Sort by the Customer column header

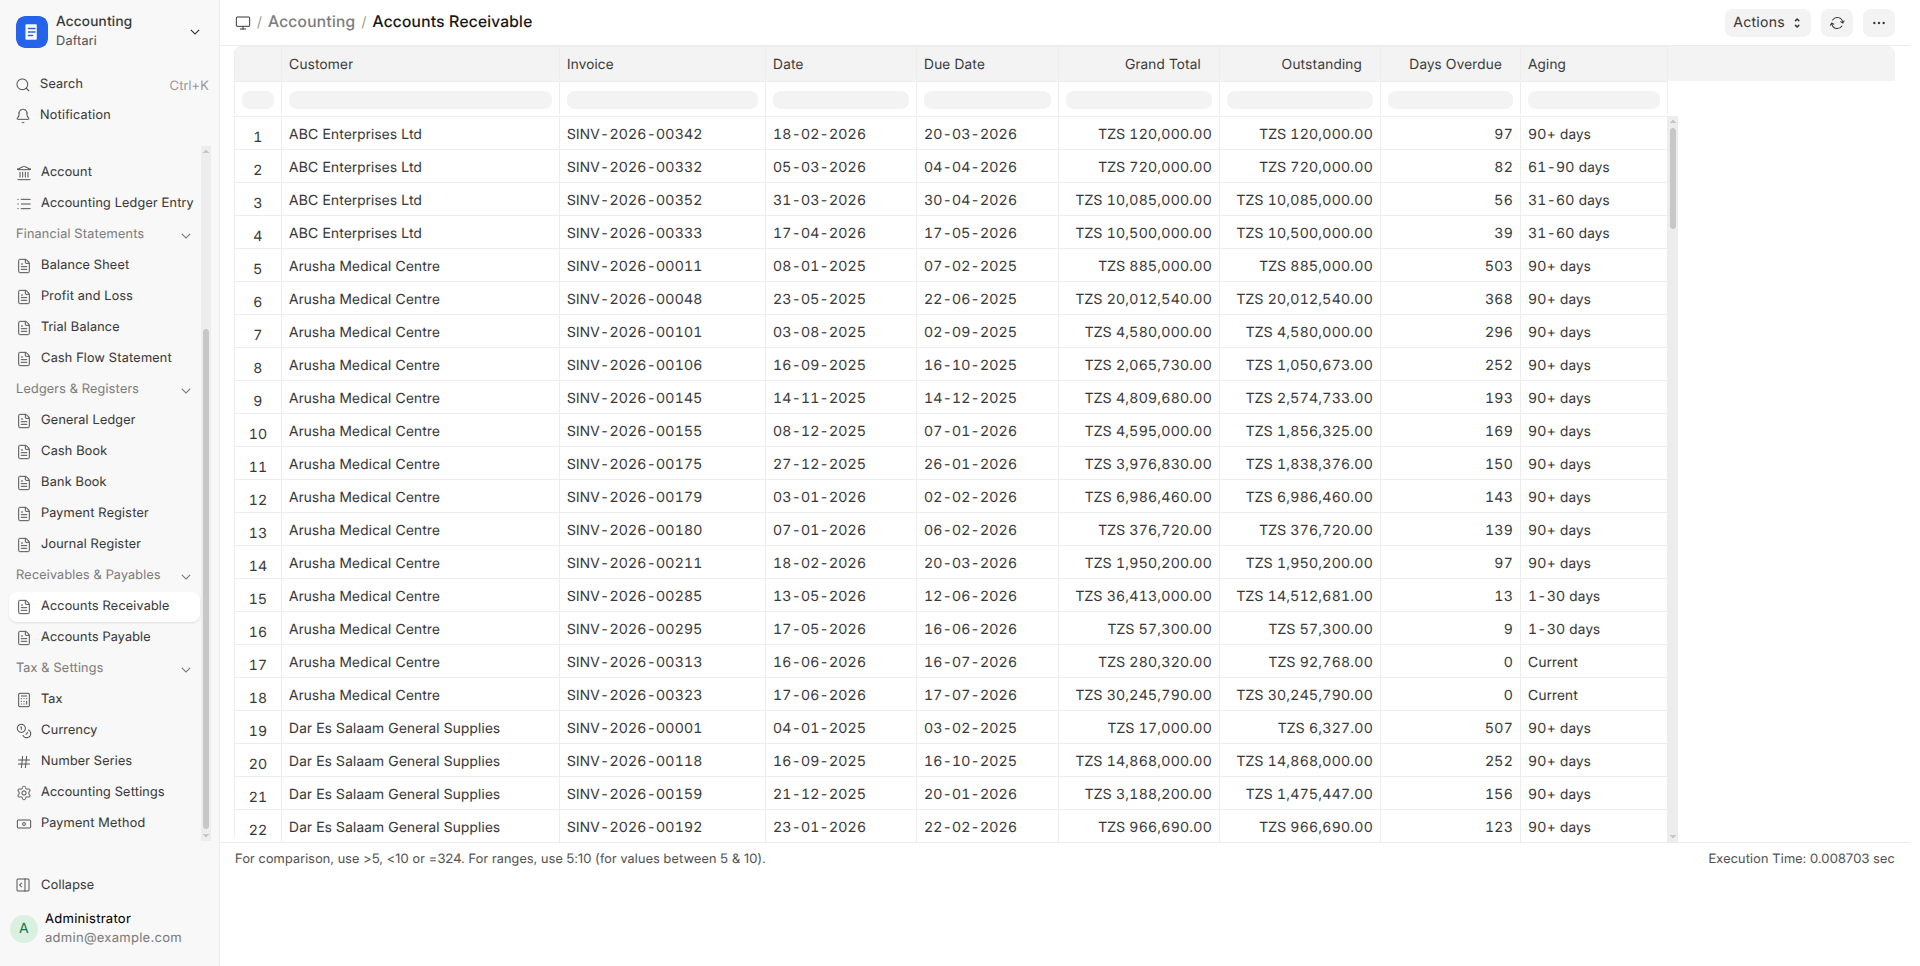tap(420, 64)
